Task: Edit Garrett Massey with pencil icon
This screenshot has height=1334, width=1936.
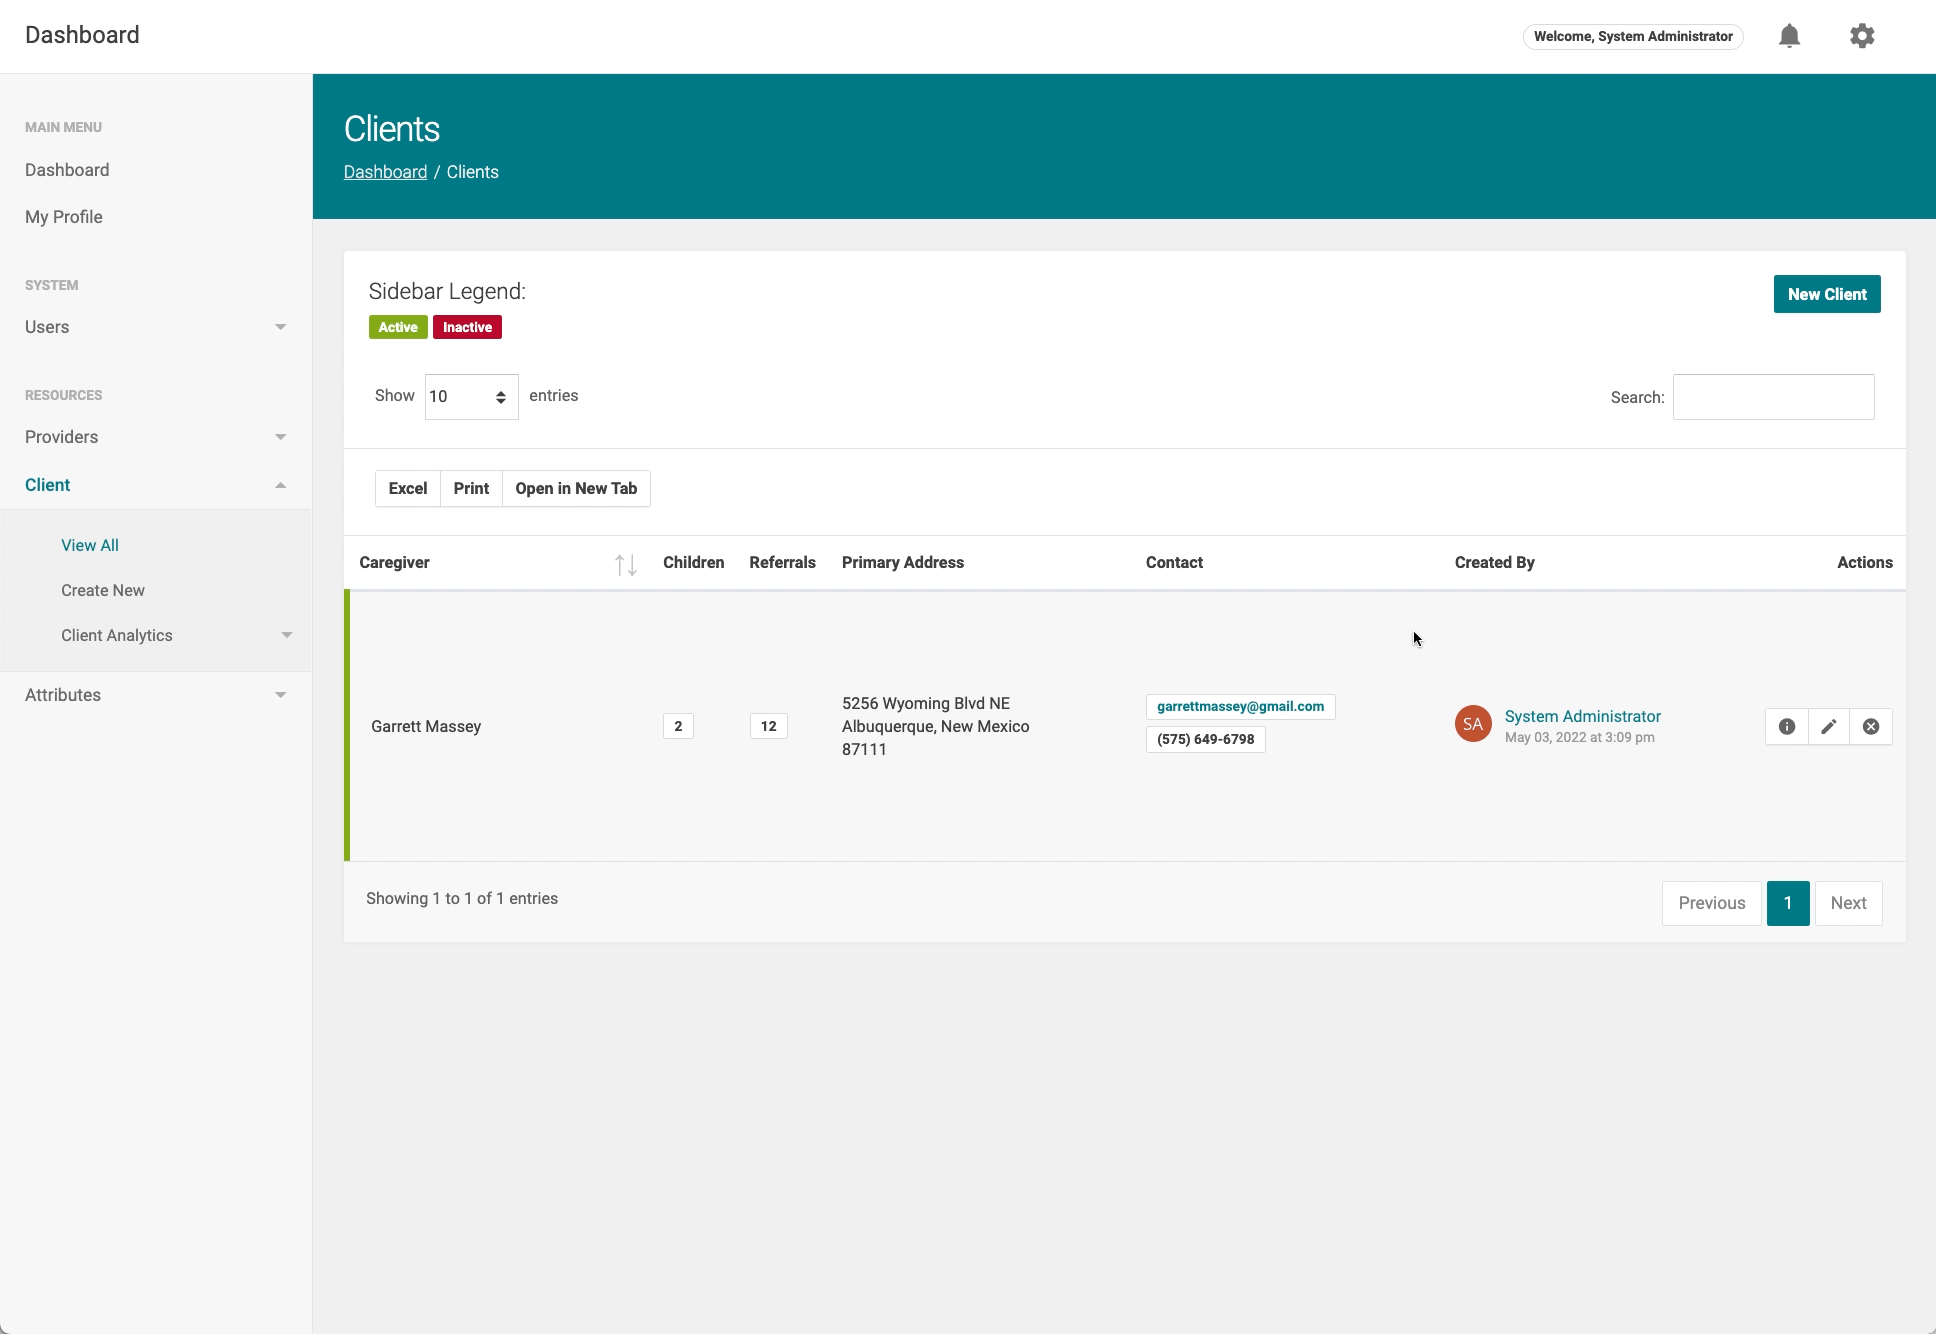Action: pos(1828,727)
